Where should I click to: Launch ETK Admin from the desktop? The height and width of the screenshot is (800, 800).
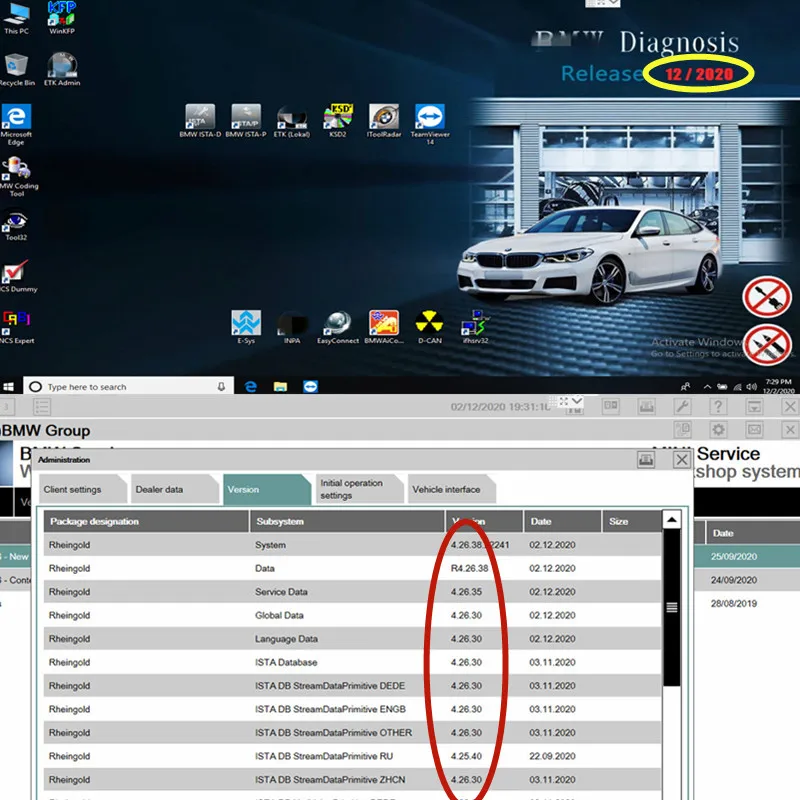click(62, 69)
